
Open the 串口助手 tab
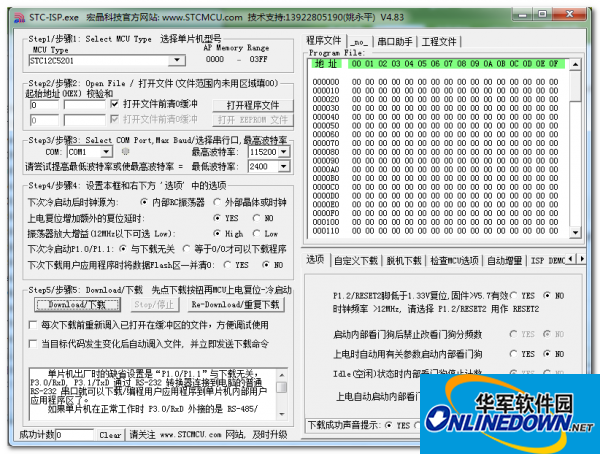395,42
